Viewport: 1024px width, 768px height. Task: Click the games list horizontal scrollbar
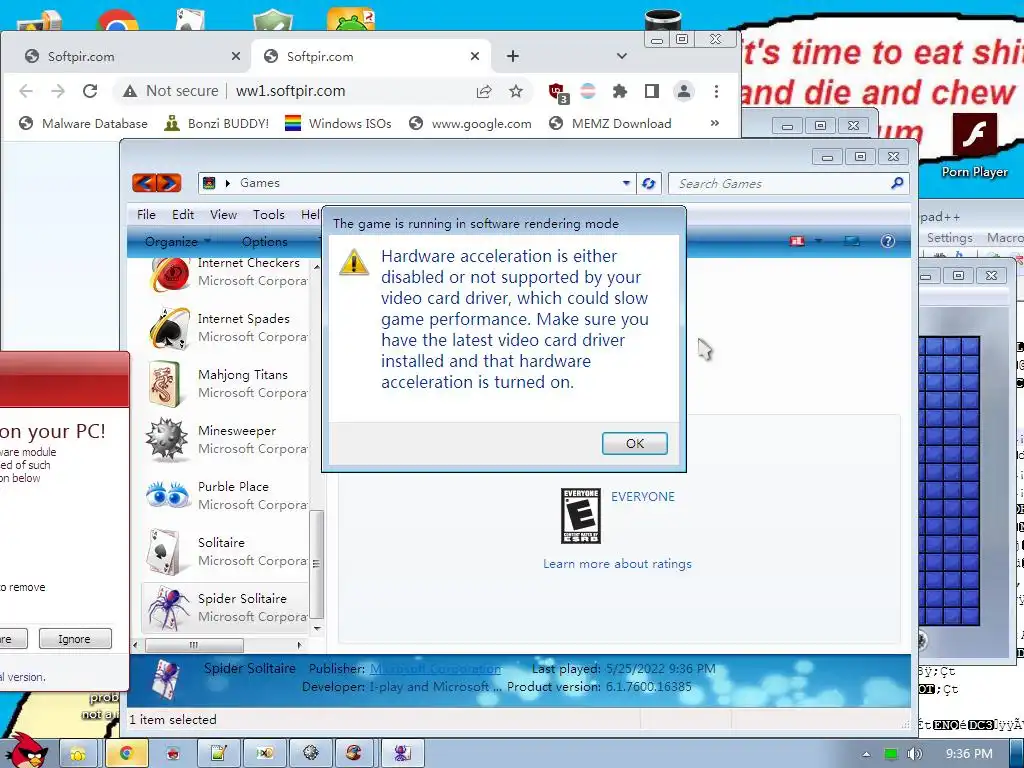(x=194, y=645)
